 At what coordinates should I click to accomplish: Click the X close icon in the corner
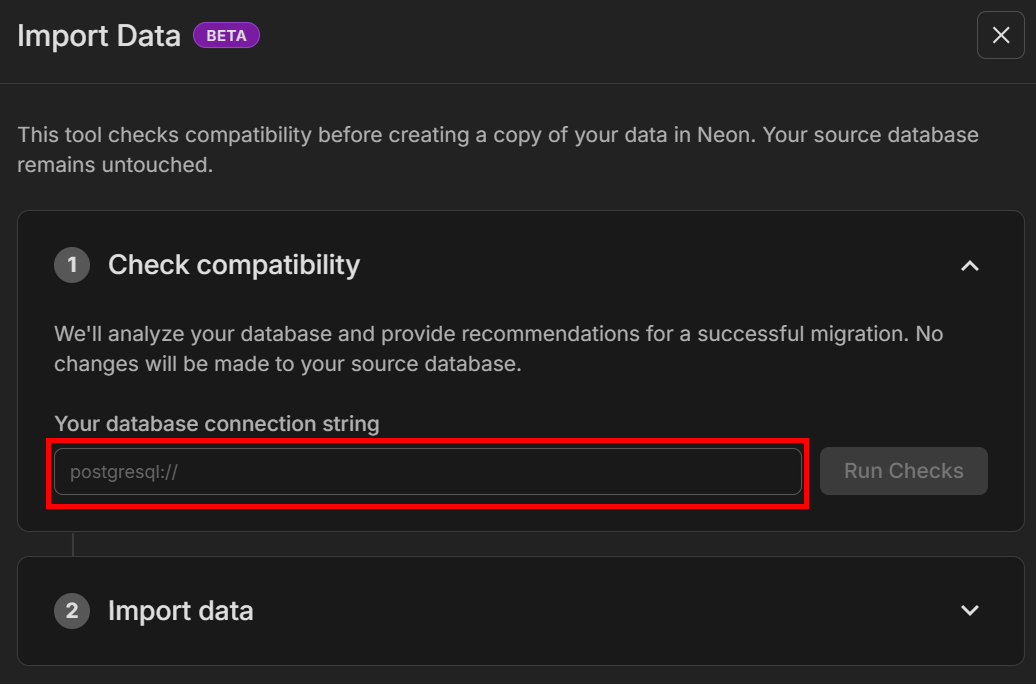coord(1000,35)
